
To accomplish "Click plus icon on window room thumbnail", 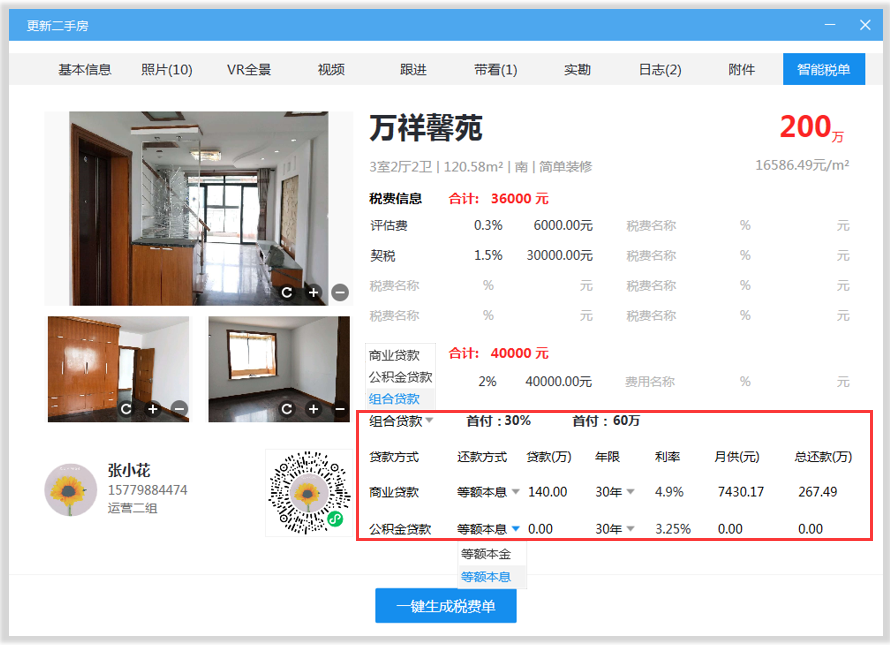I will click(x=313, y=408).
